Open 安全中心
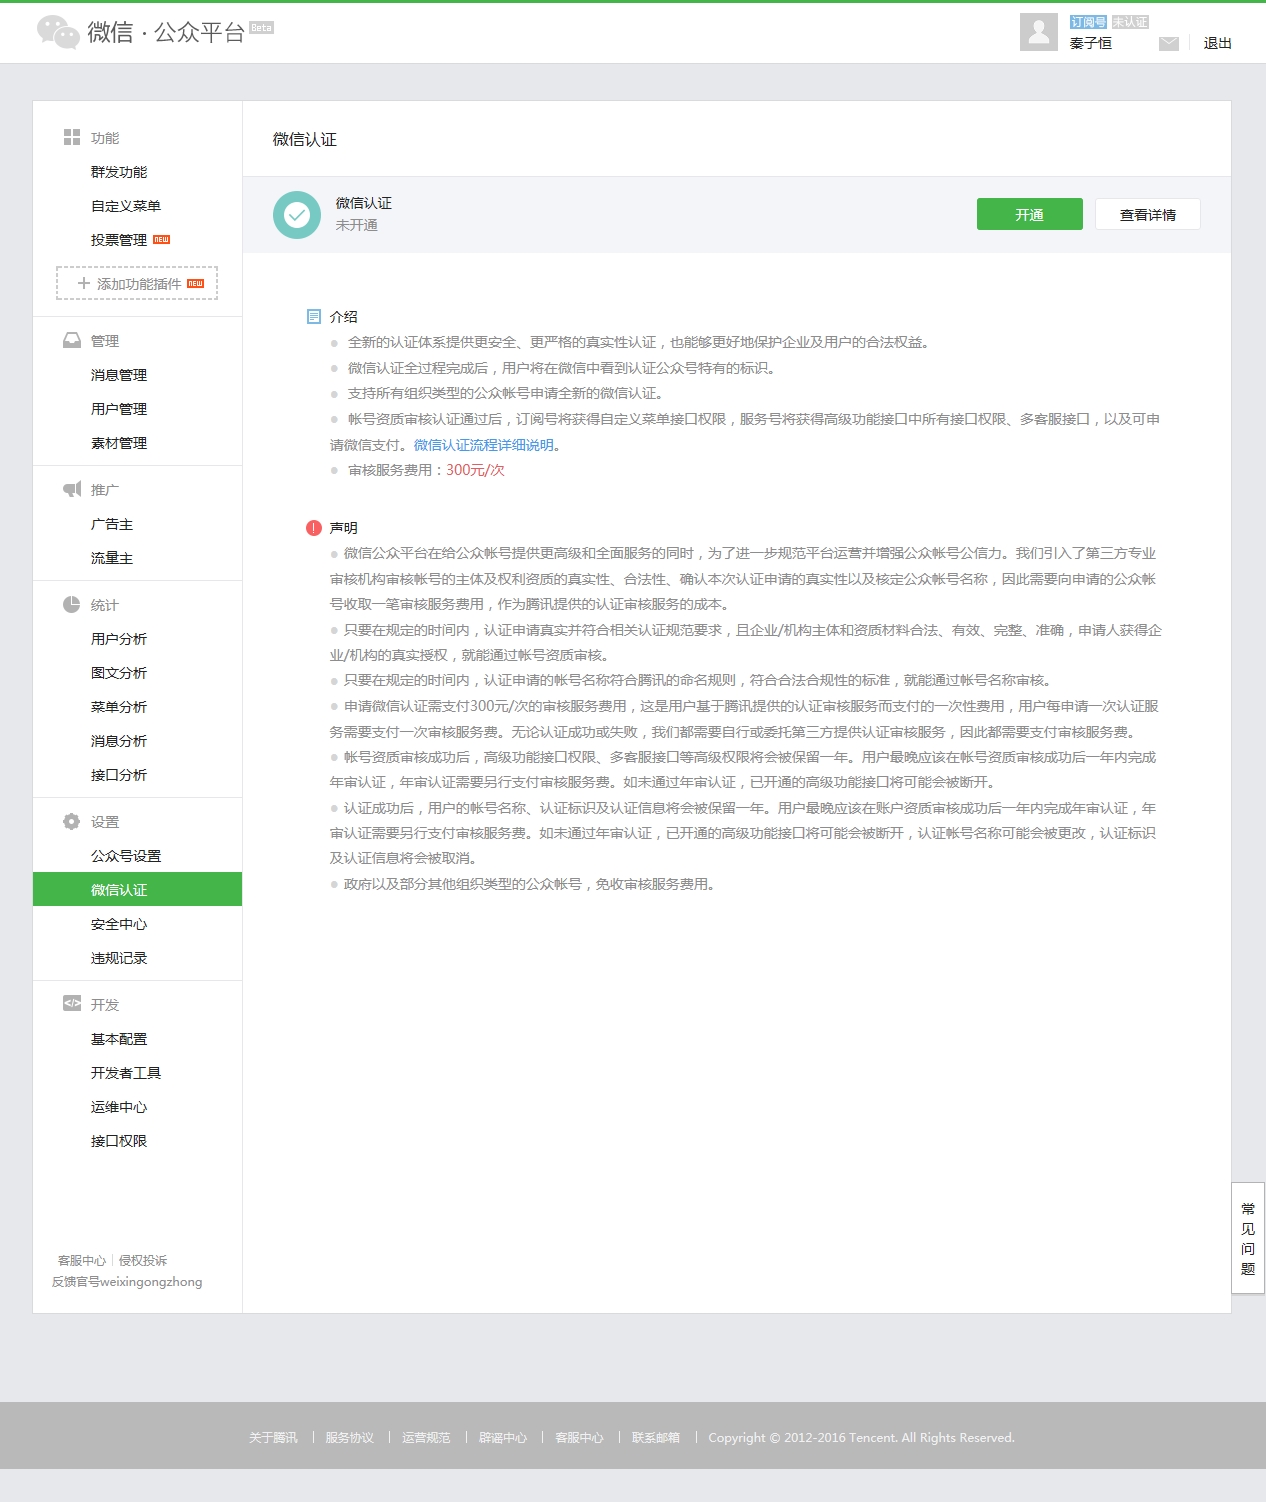The image size is (1266, 1502). pos(119,924)
